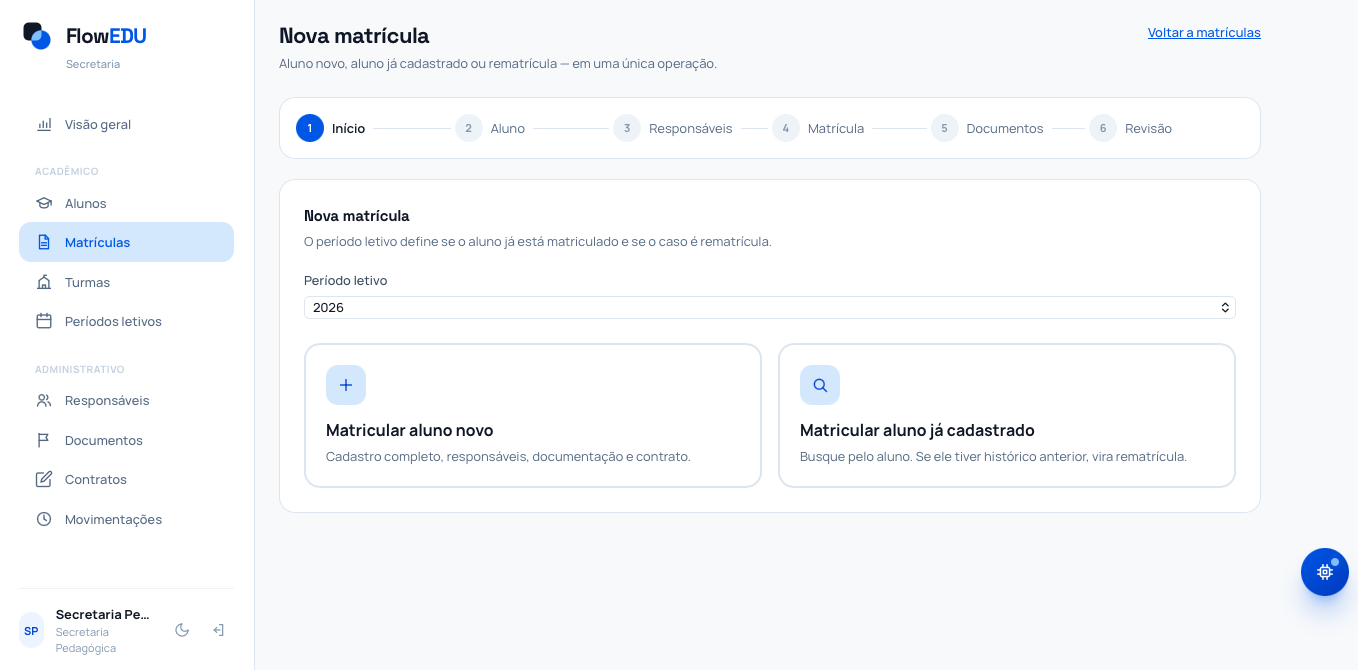The width and height of the screenshot is (1358, 670).
Task: Go to Alunos in the sidebar
Action: coord(126,203)
